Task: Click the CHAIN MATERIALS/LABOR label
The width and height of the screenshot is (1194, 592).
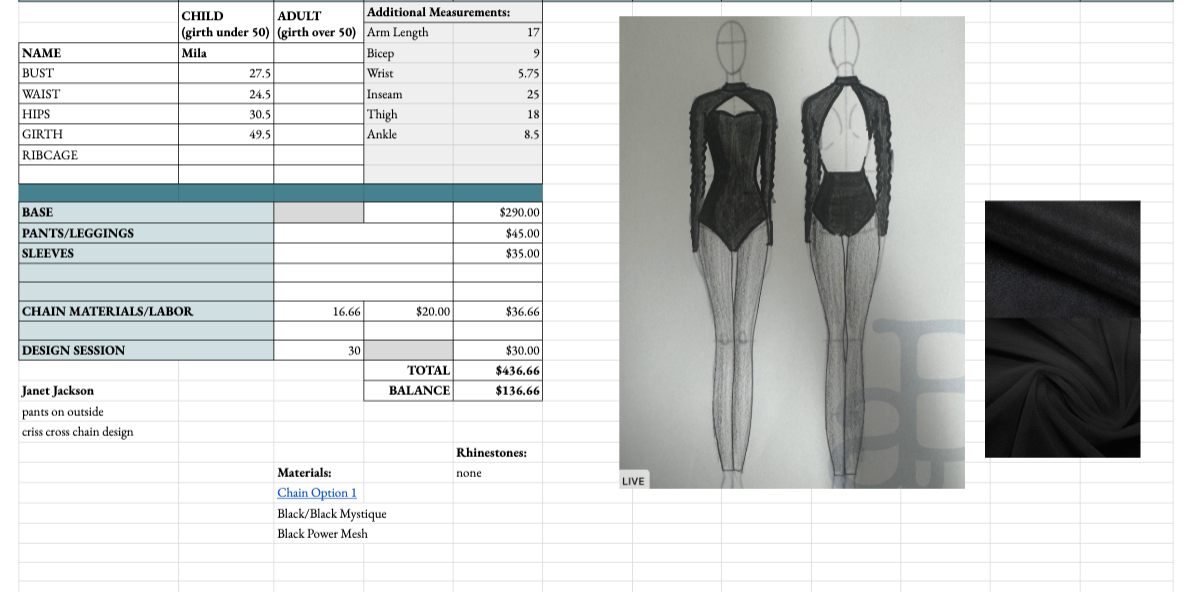Action: pyautogui.click(x=146, y=312)
